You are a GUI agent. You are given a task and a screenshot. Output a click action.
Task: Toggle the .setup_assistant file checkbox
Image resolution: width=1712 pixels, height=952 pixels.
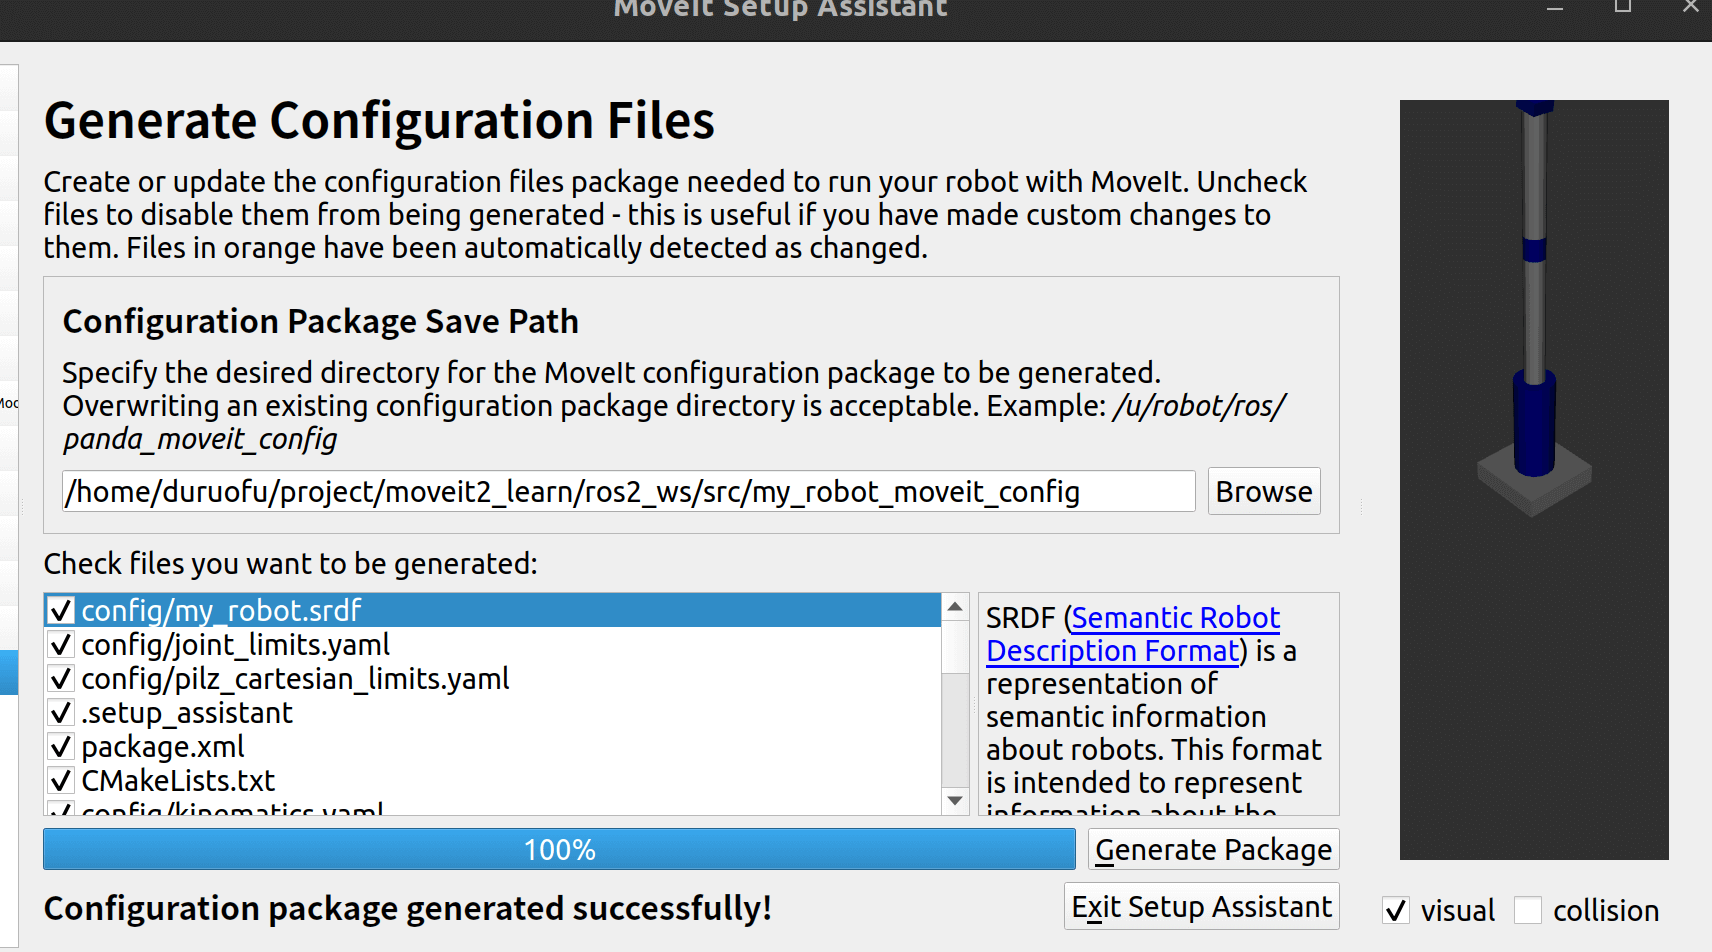coord(61,712)
